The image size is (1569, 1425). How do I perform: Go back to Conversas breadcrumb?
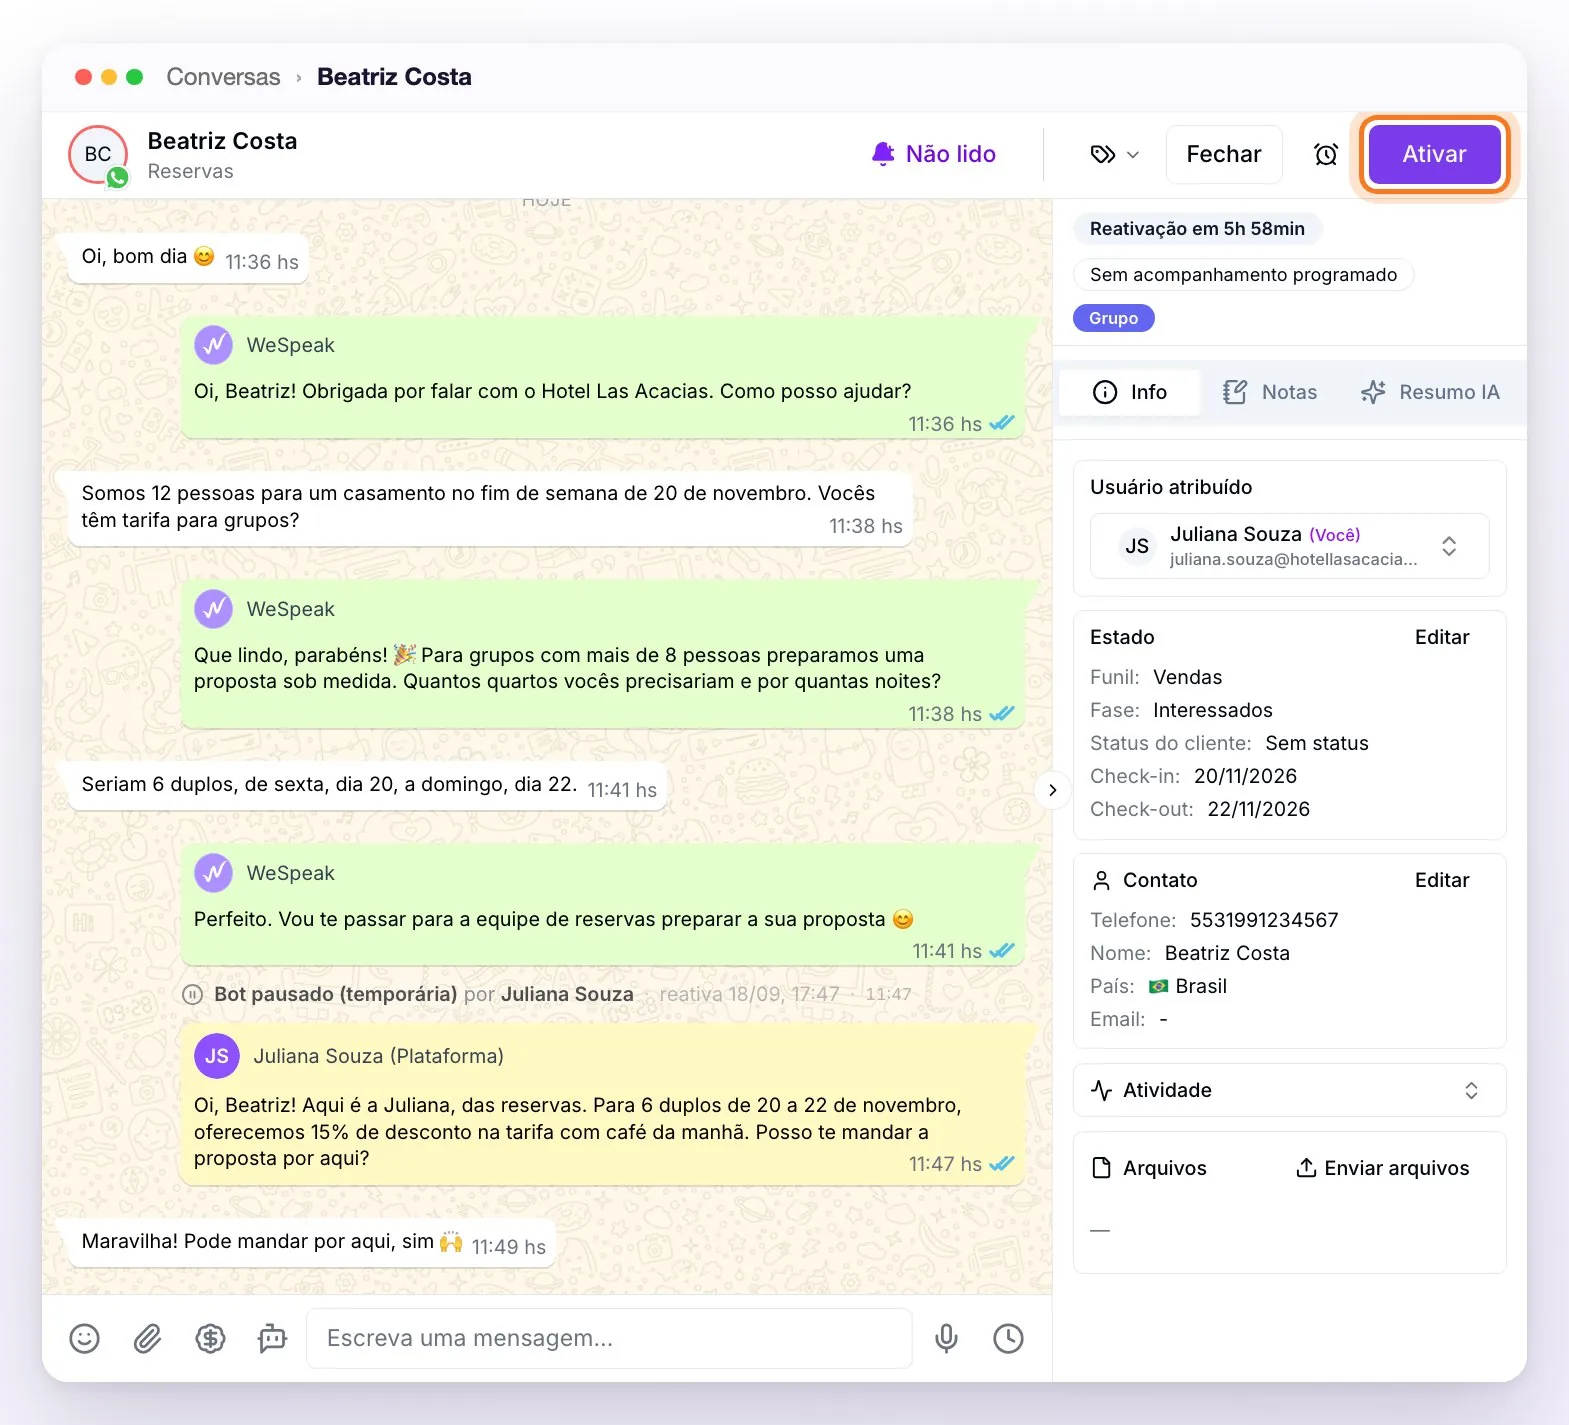(223, 77)
